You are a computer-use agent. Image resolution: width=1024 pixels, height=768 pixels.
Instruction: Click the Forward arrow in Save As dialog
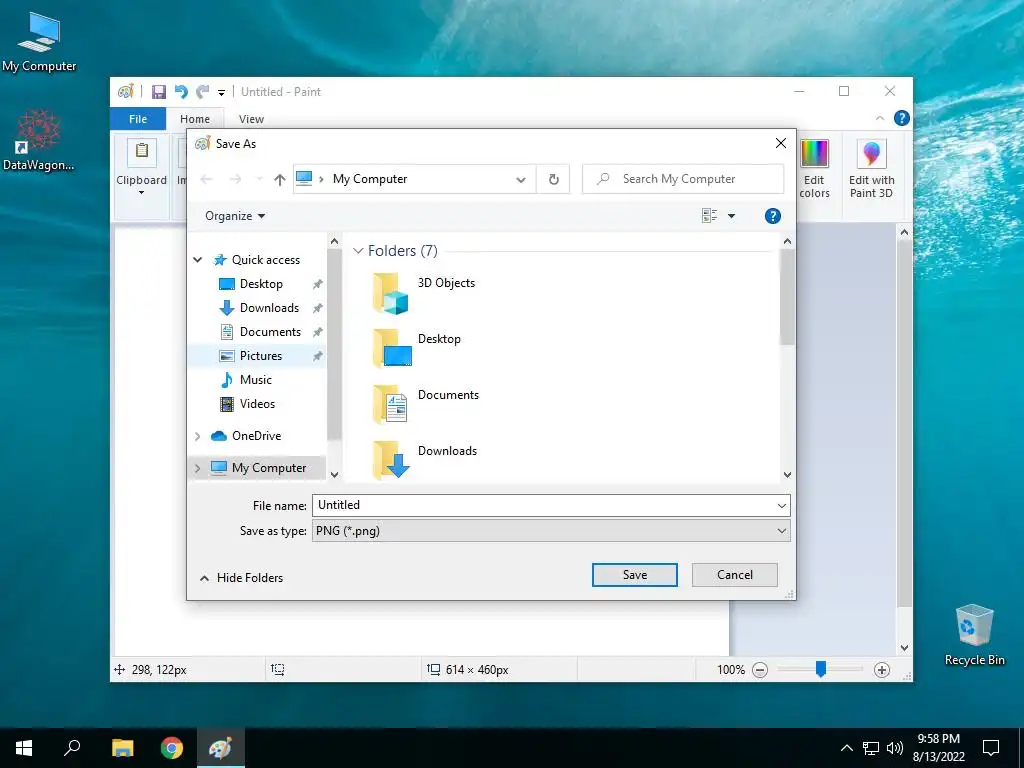(x=235, y=179)
